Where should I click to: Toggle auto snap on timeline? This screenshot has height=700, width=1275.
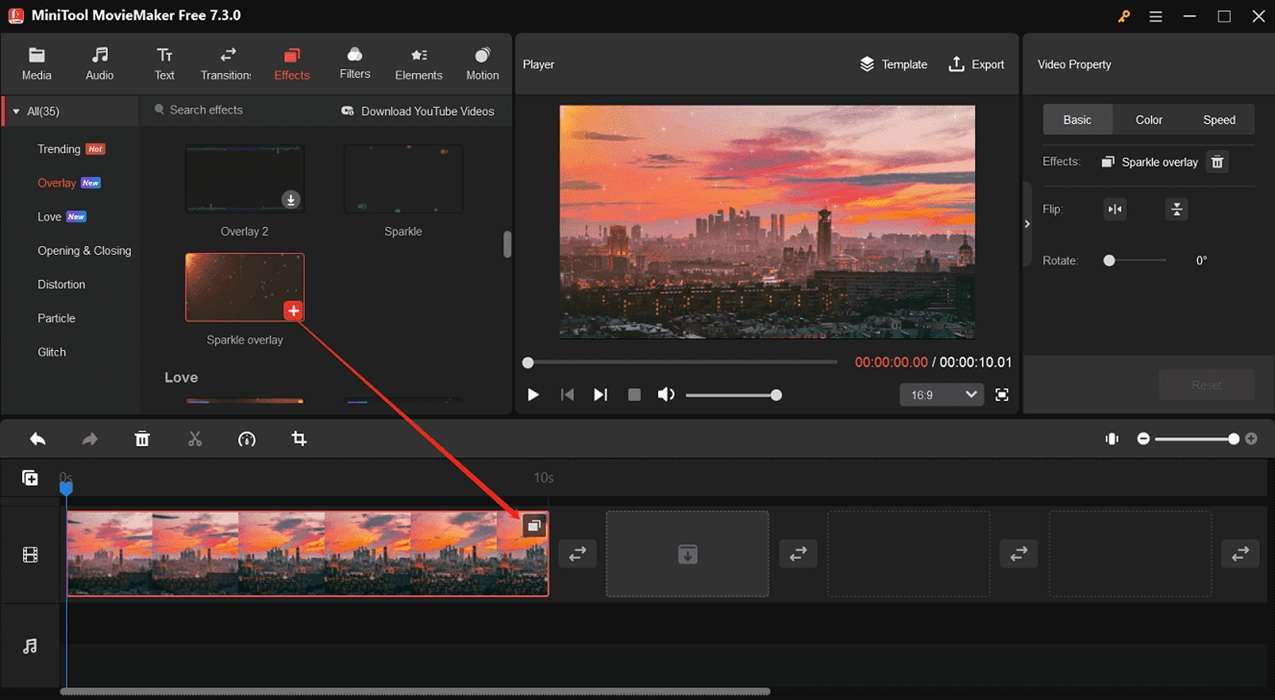click(x=1112, y=439)
